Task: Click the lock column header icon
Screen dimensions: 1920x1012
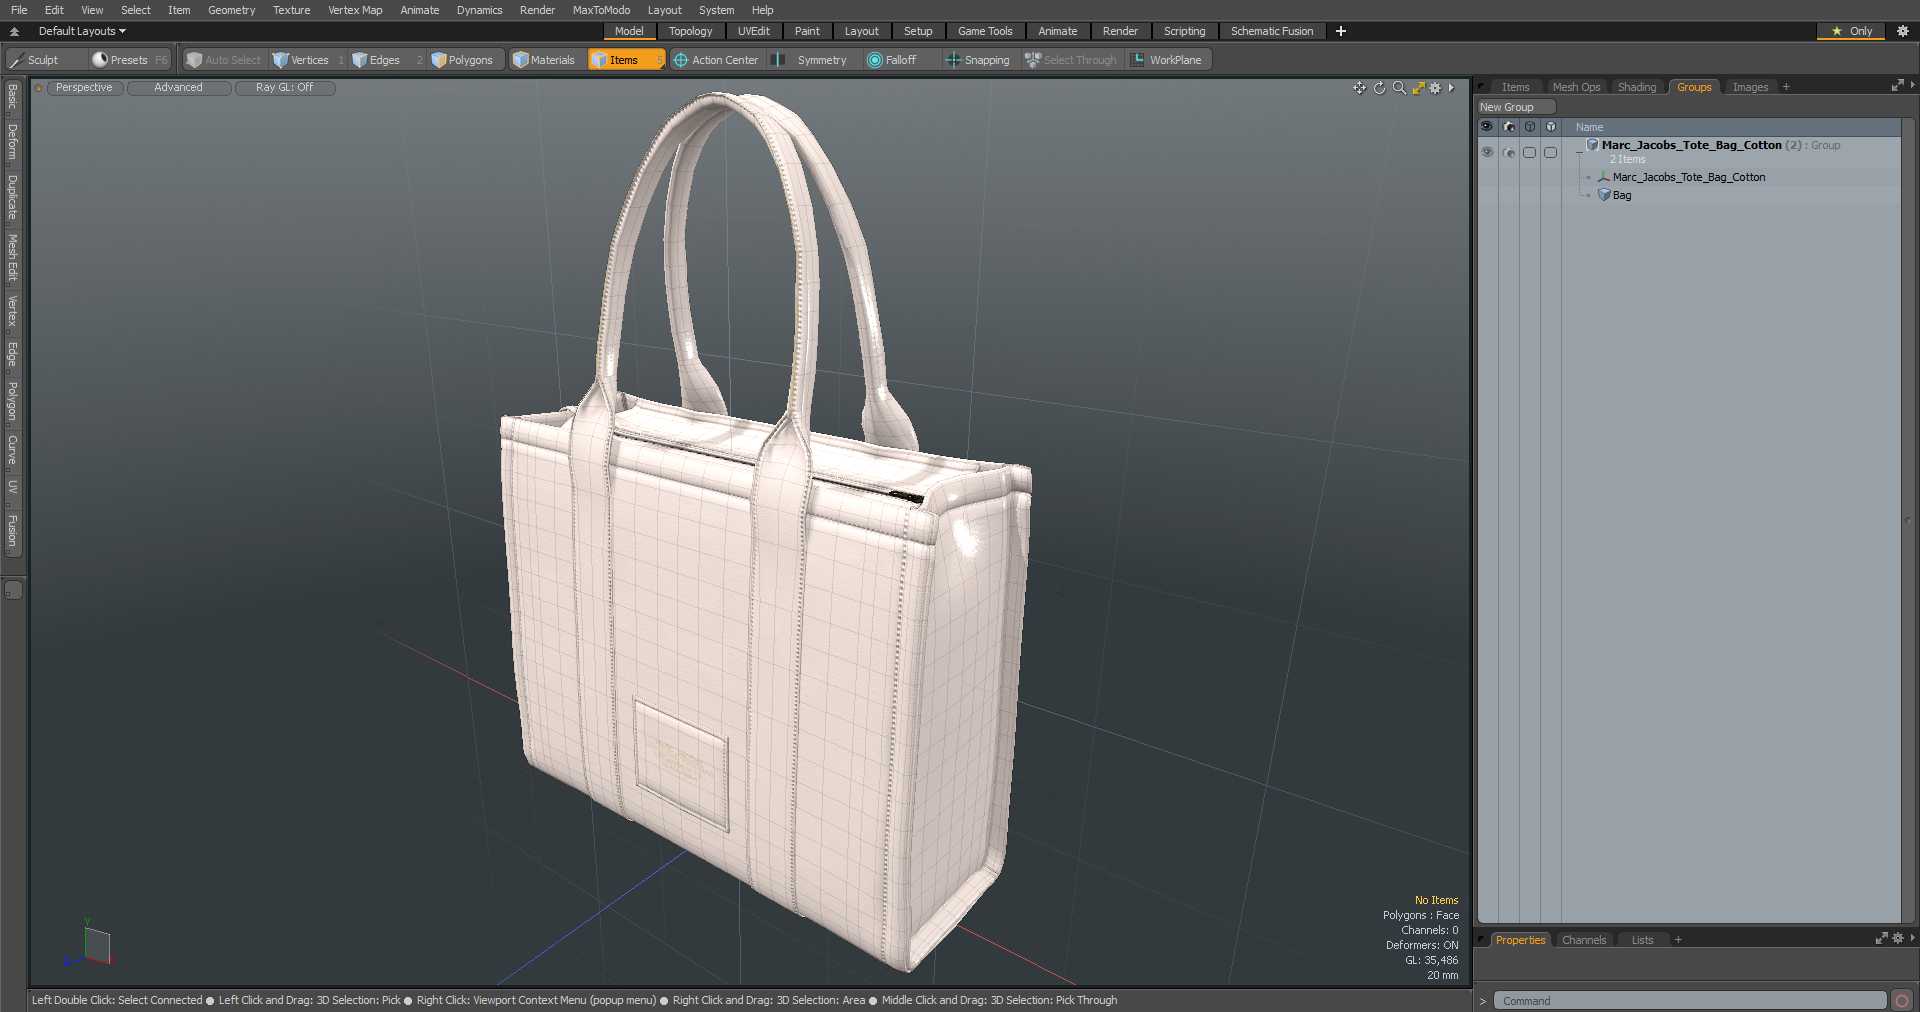Action: (x=1529, y=127)
